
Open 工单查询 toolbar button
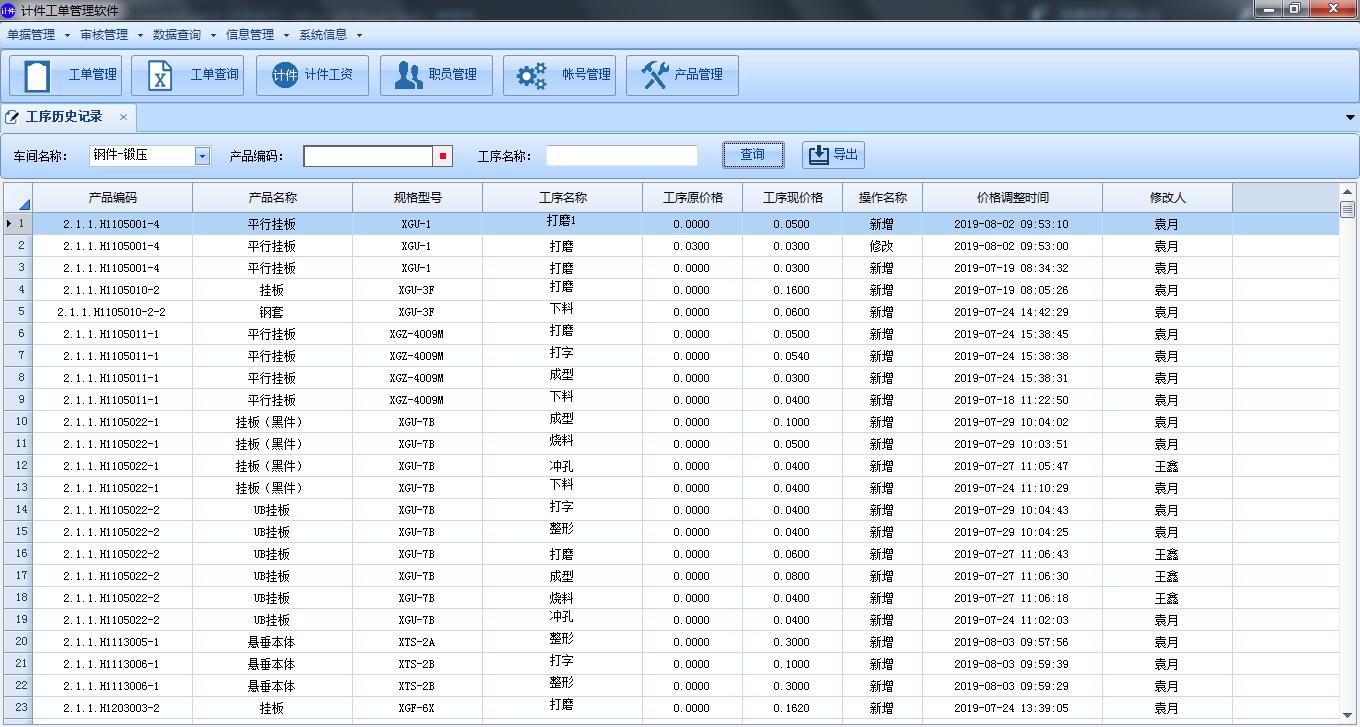pyautogui.click(x=188, y=75)
